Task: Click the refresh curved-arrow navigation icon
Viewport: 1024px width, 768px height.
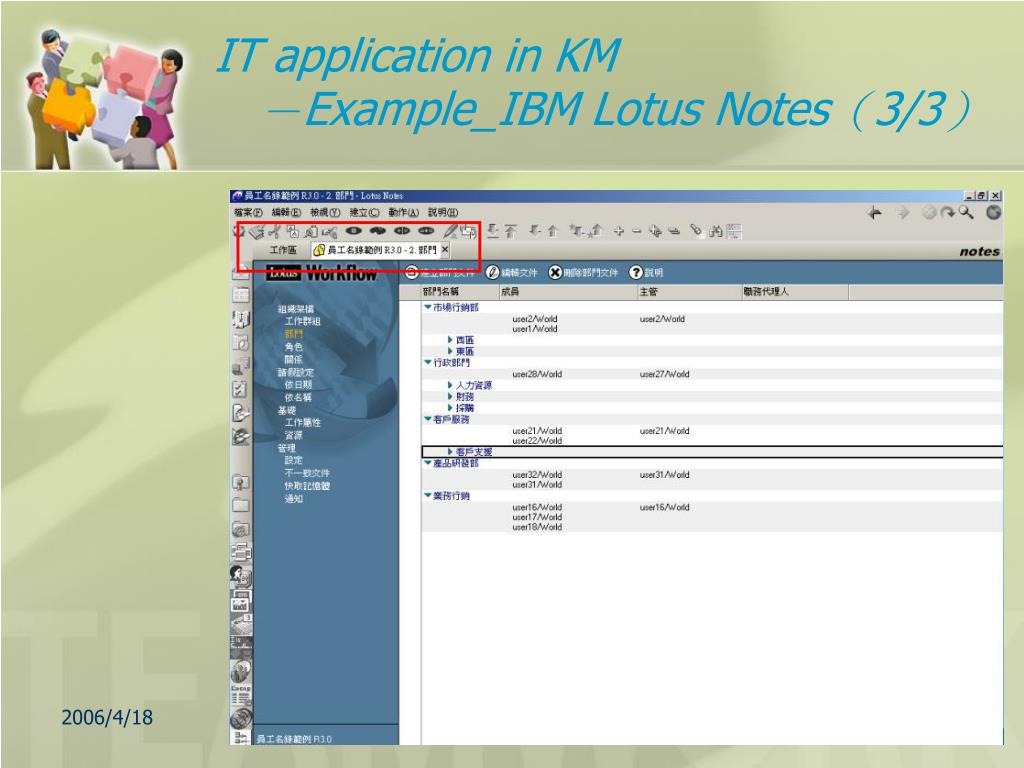Action: (948, 212)
